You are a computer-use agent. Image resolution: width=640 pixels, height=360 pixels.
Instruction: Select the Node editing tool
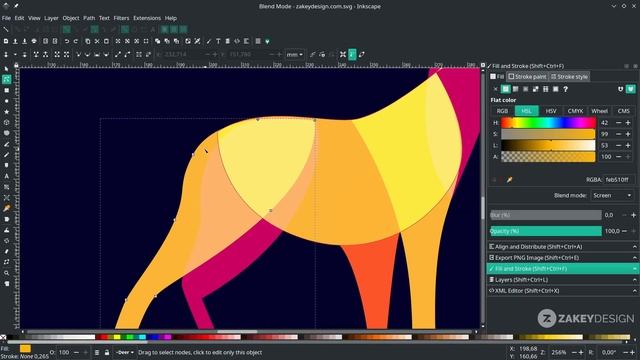point(6,79)
